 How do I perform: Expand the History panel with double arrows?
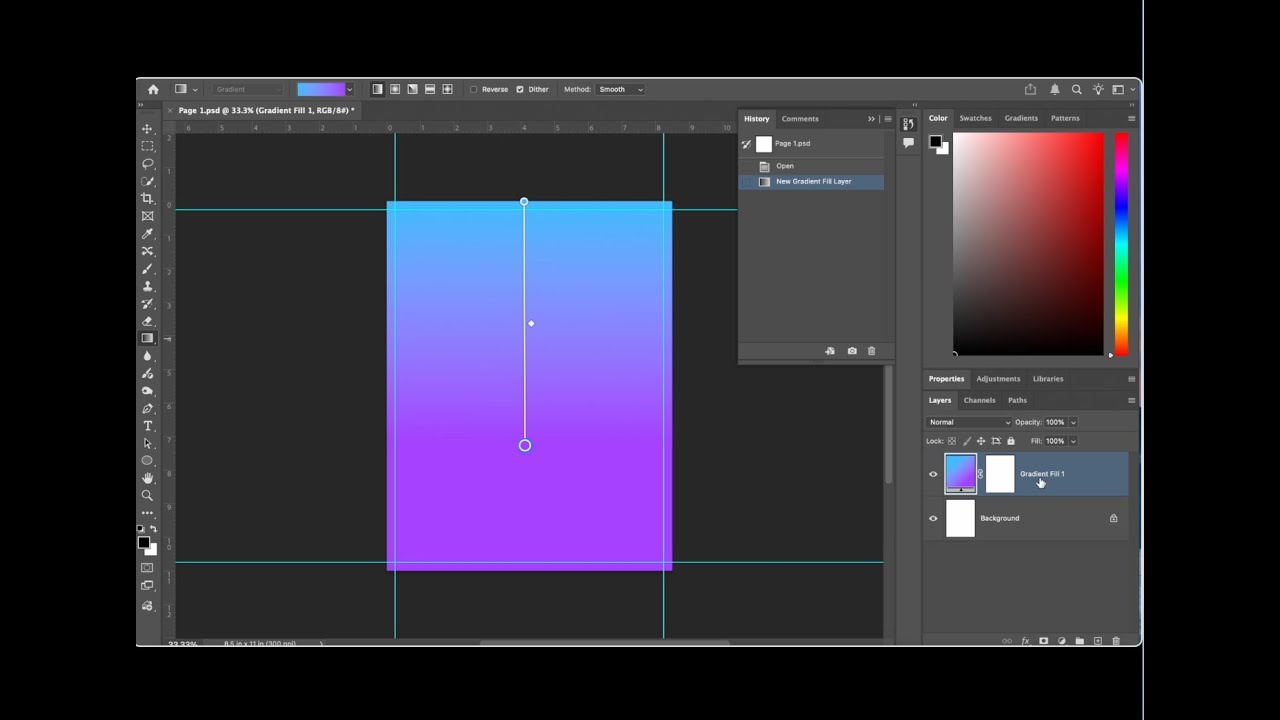871,119
